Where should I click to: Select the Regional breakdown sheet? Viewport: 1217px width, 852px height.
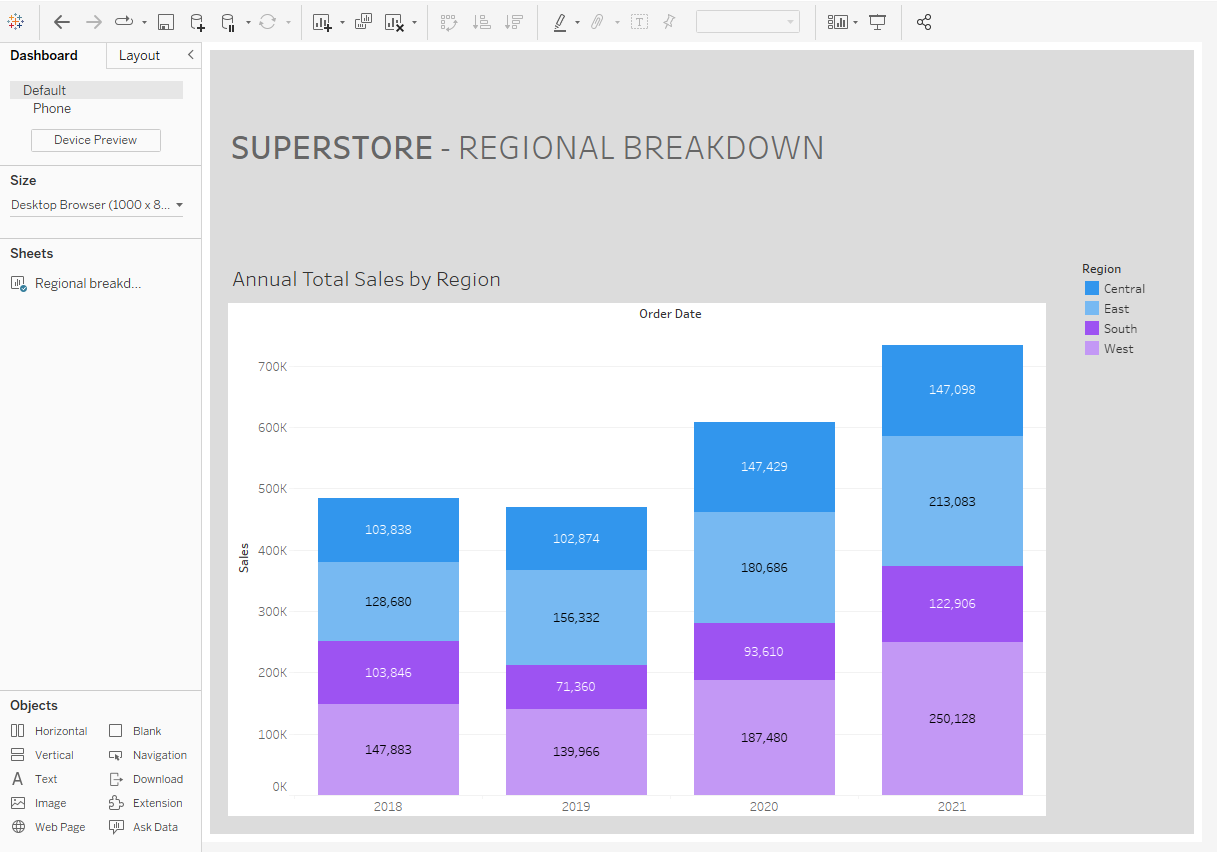(x=87, y=283)
